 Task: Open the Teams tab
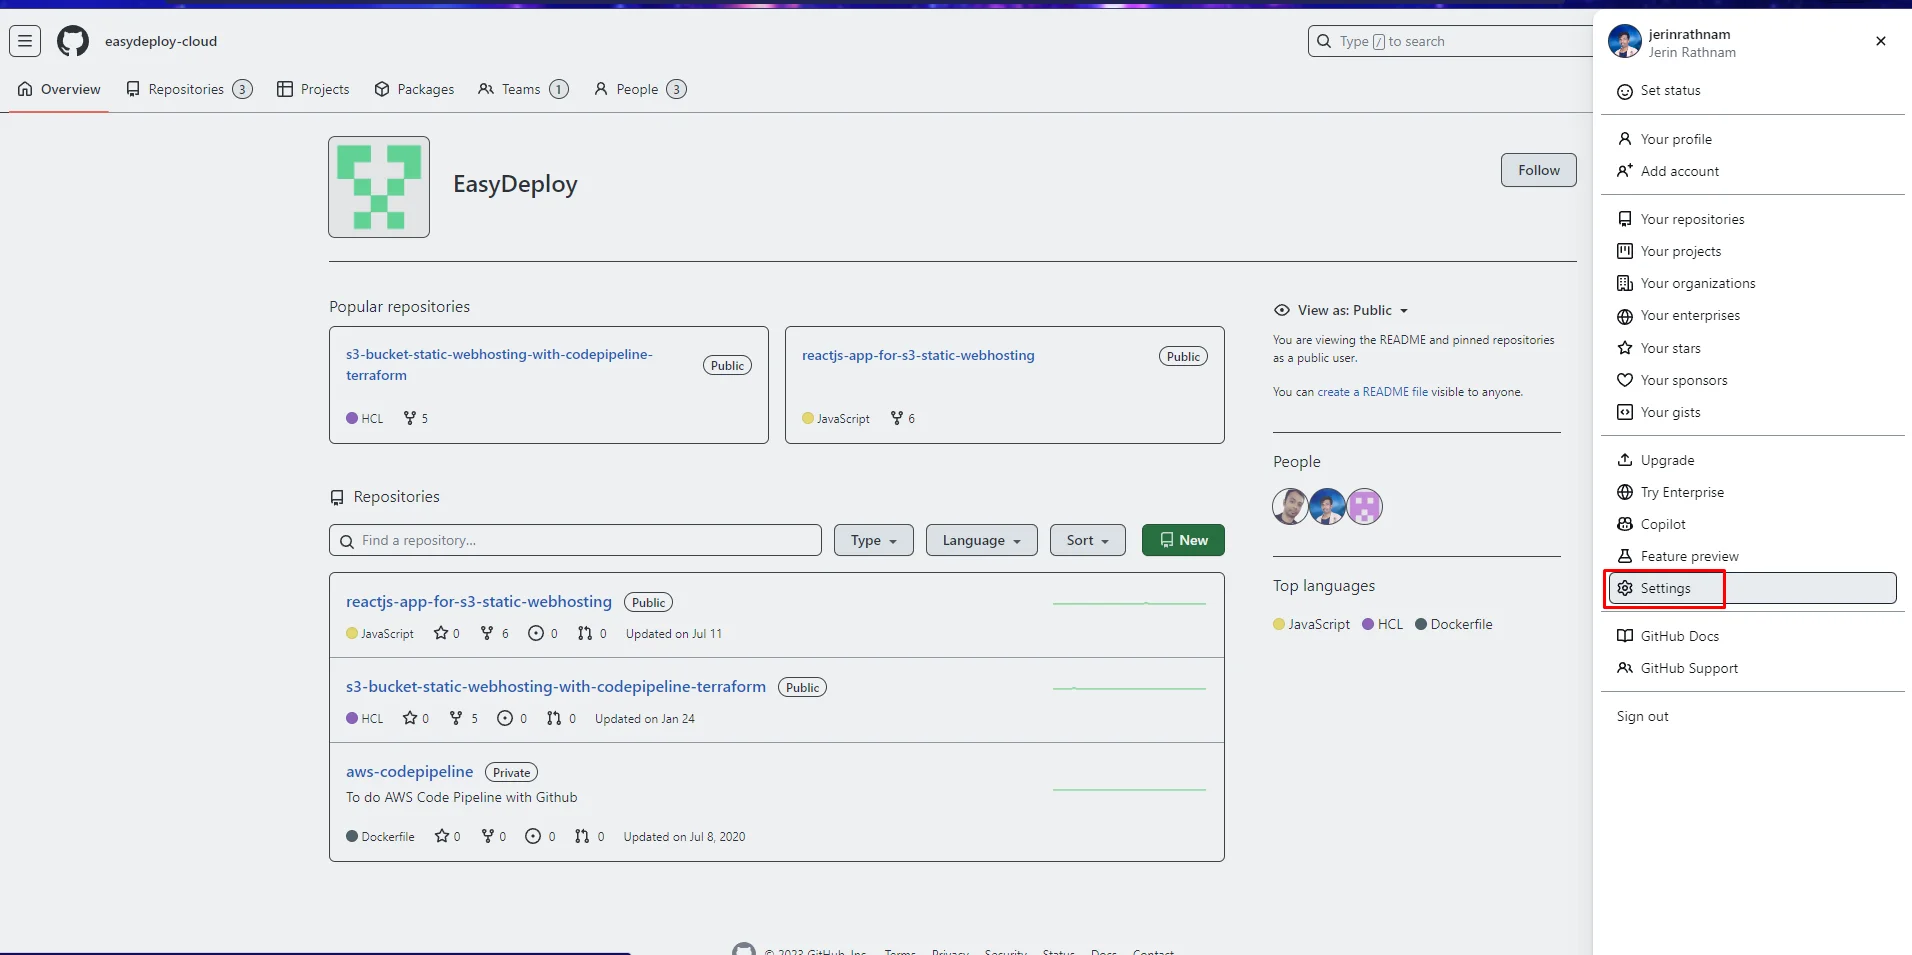click(x=523, y=89)
